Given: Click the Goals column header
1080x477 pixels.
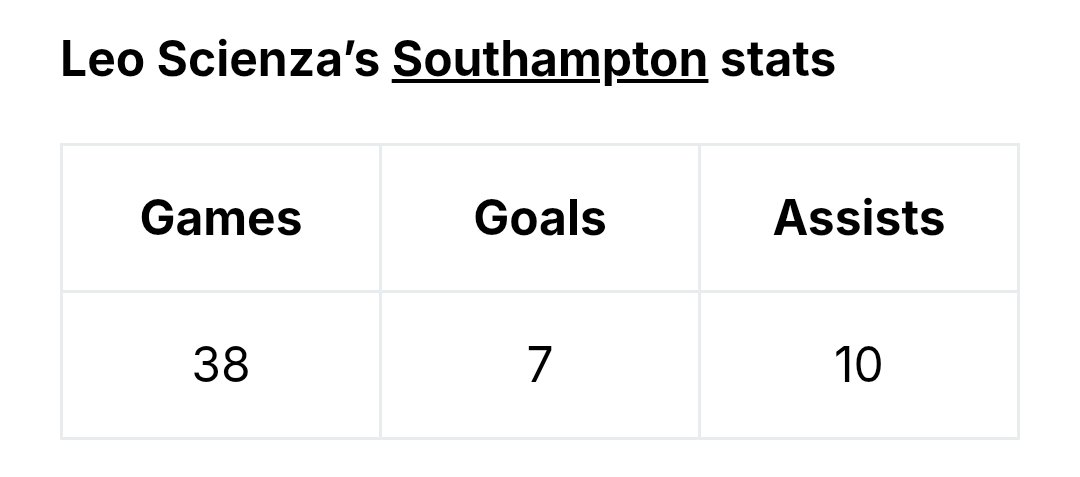Looking at the screenshot, I should point(540,218).
